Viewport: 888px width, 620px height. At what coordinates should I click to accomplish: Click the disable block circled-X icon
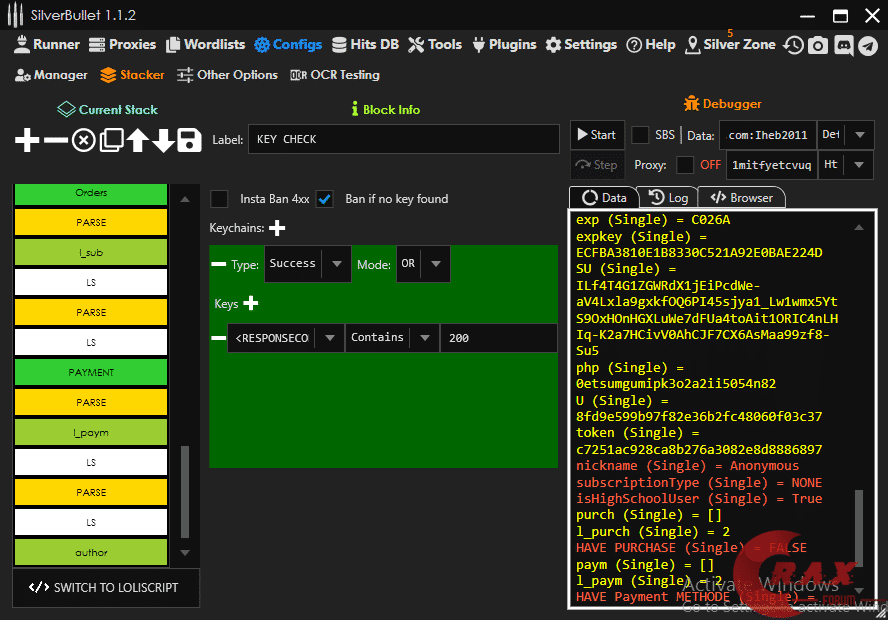point(83,140)
